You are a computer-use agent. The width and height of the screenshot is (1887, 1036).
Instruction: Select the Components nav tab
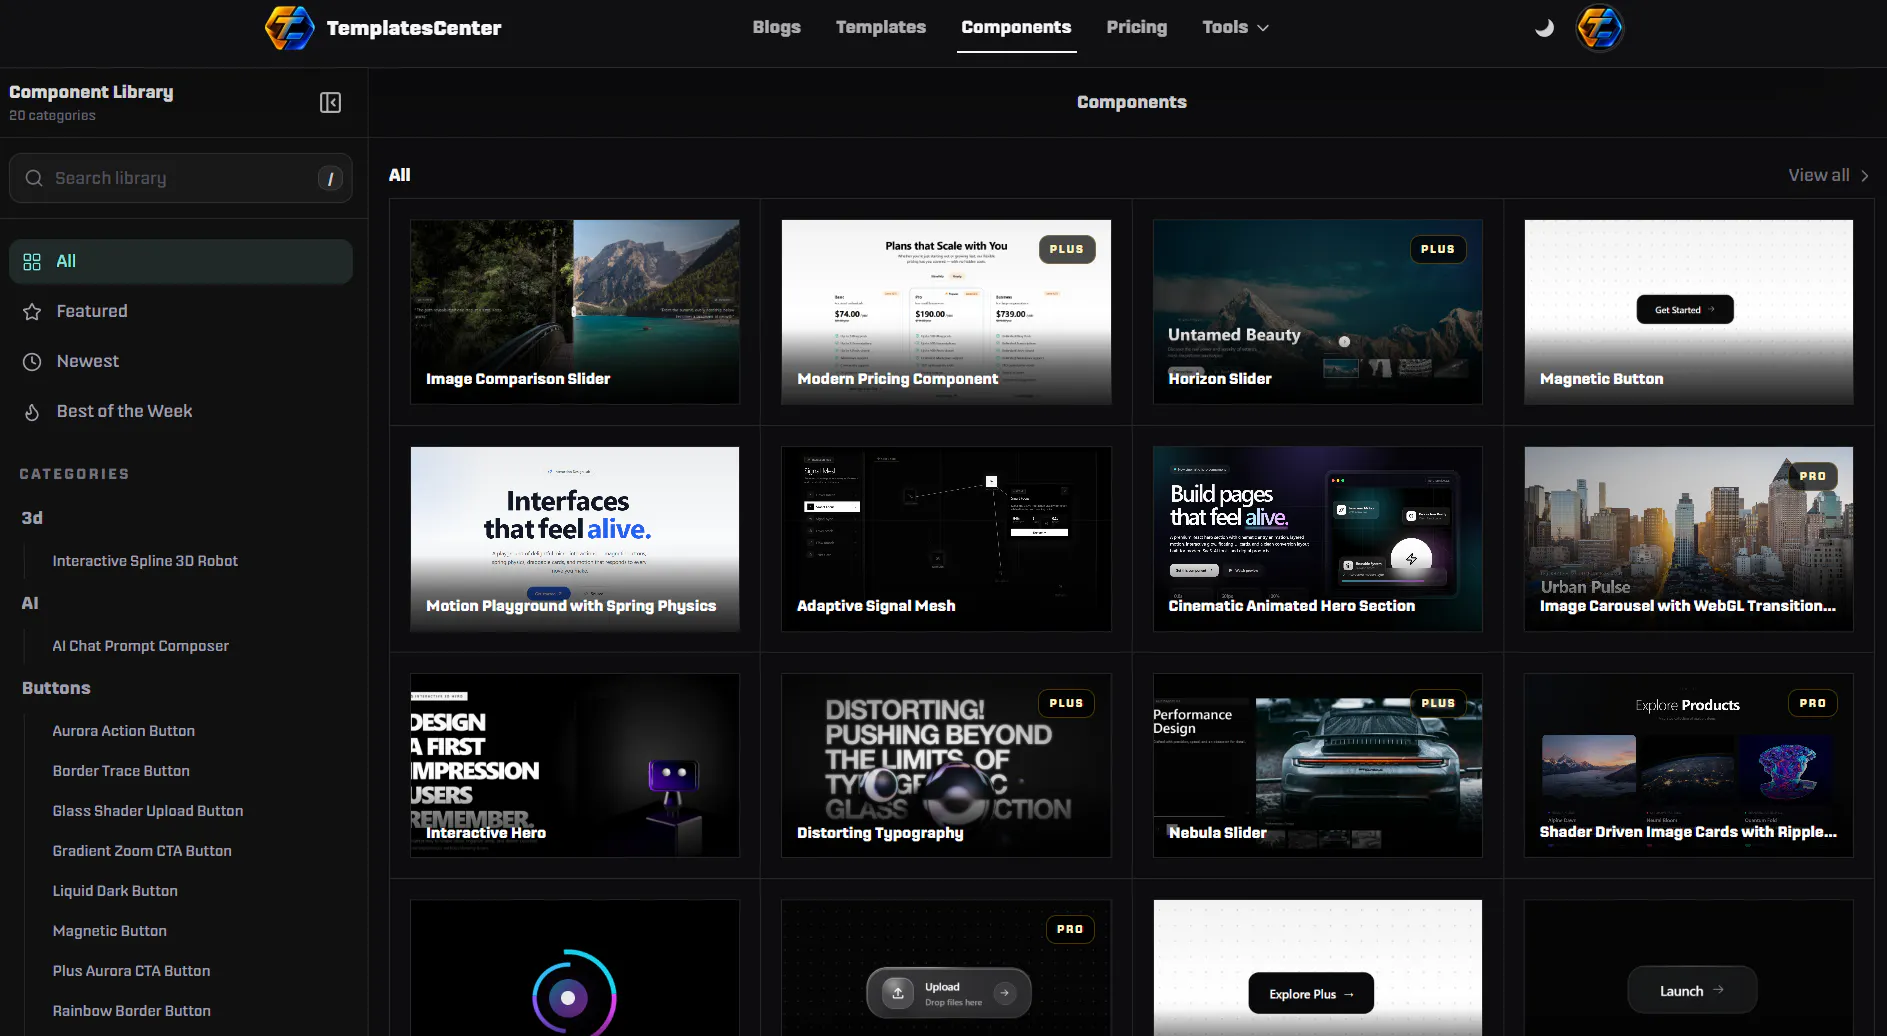(1016, 27)
